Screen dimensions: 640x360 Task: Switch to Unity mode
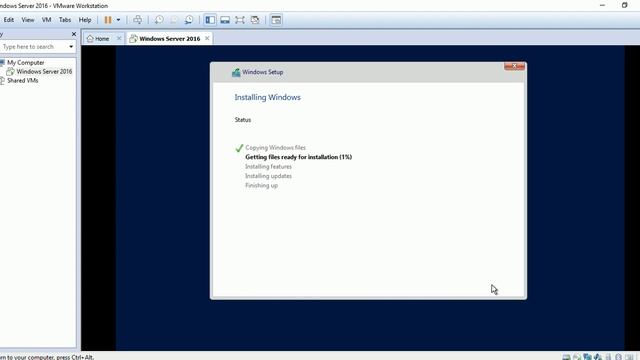click(x=255, y=20)
